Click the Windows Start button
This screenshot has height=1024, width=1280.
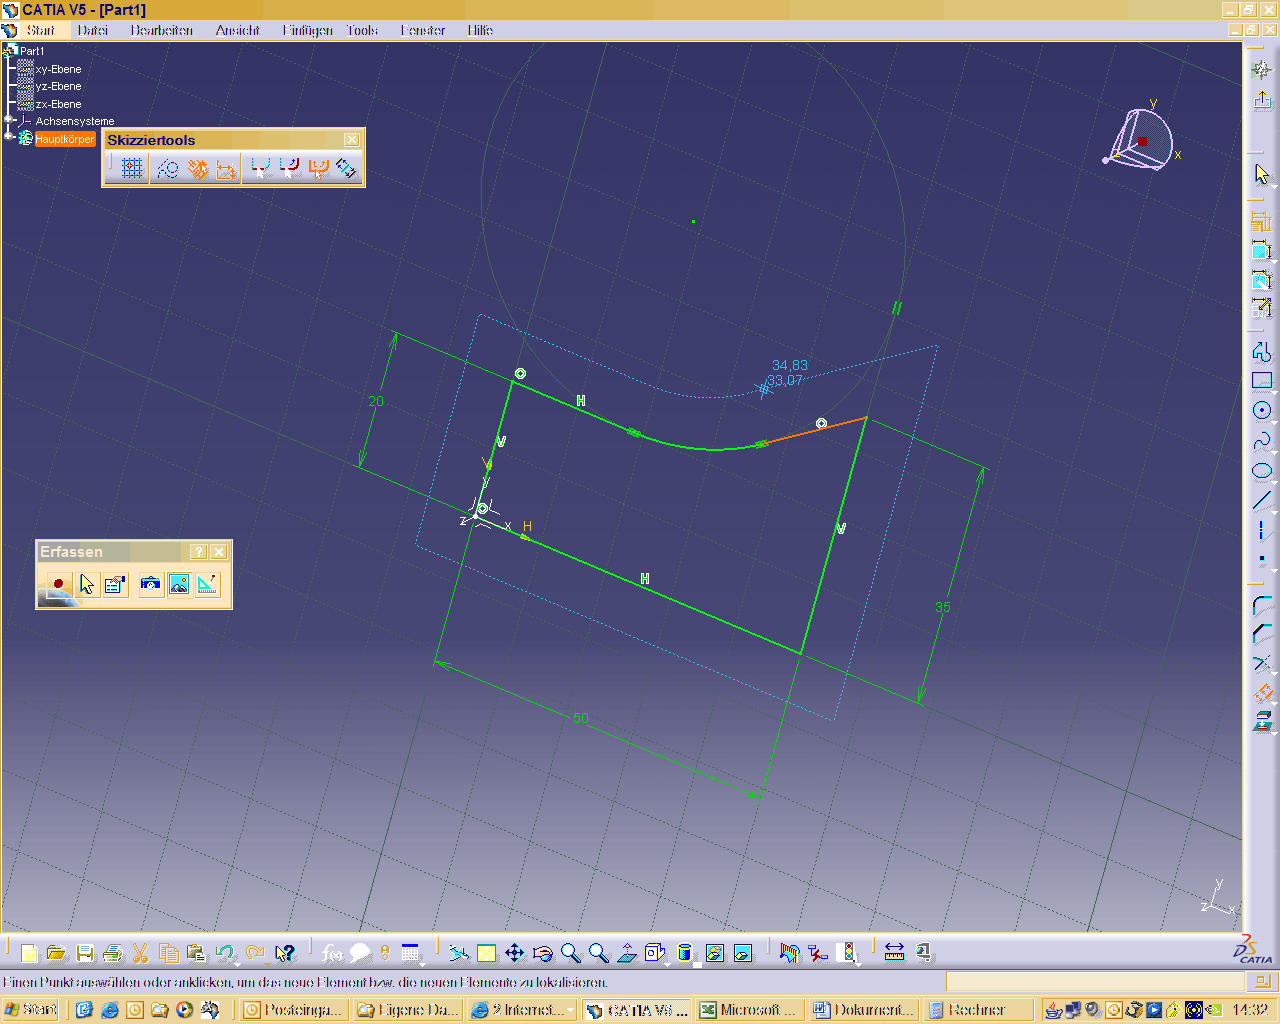coord(30,1009)
